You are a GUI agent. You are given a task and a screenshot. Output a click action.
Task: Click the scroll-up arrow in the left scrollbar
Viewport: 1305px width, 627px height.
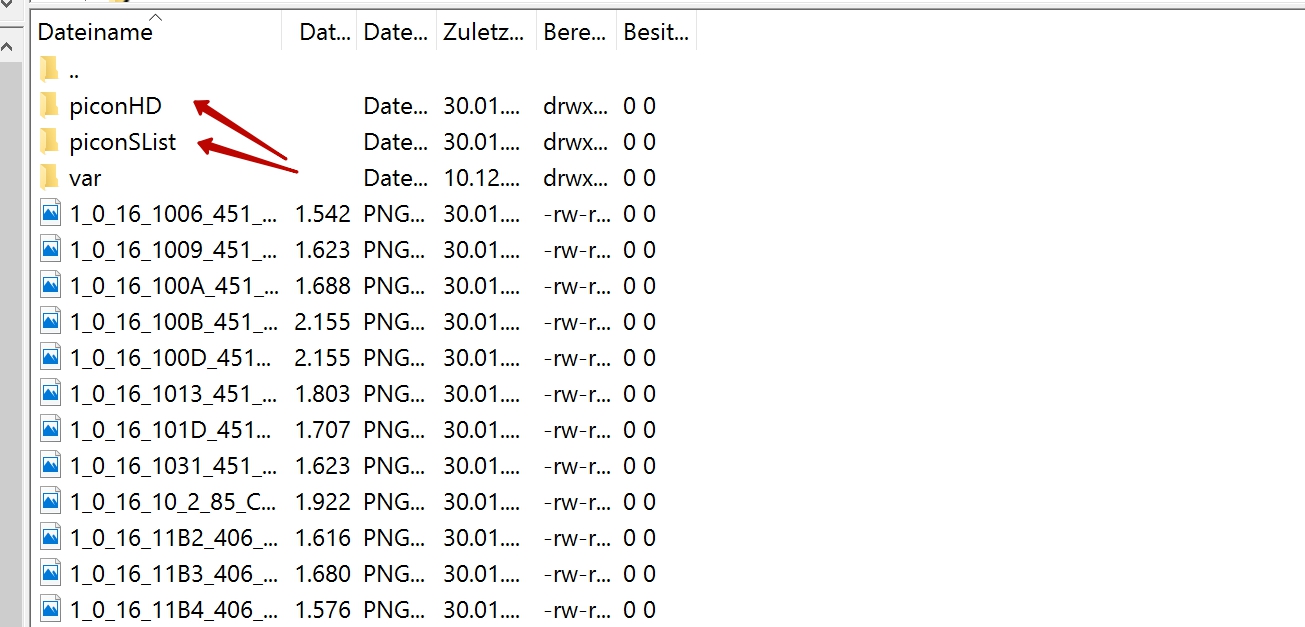point(11,45)
